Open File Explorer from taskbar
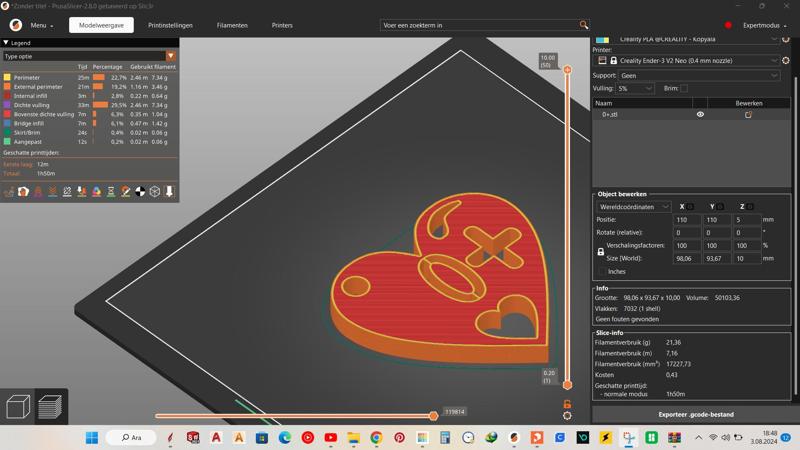Viewport: 800px width, 450px height. 354,438
